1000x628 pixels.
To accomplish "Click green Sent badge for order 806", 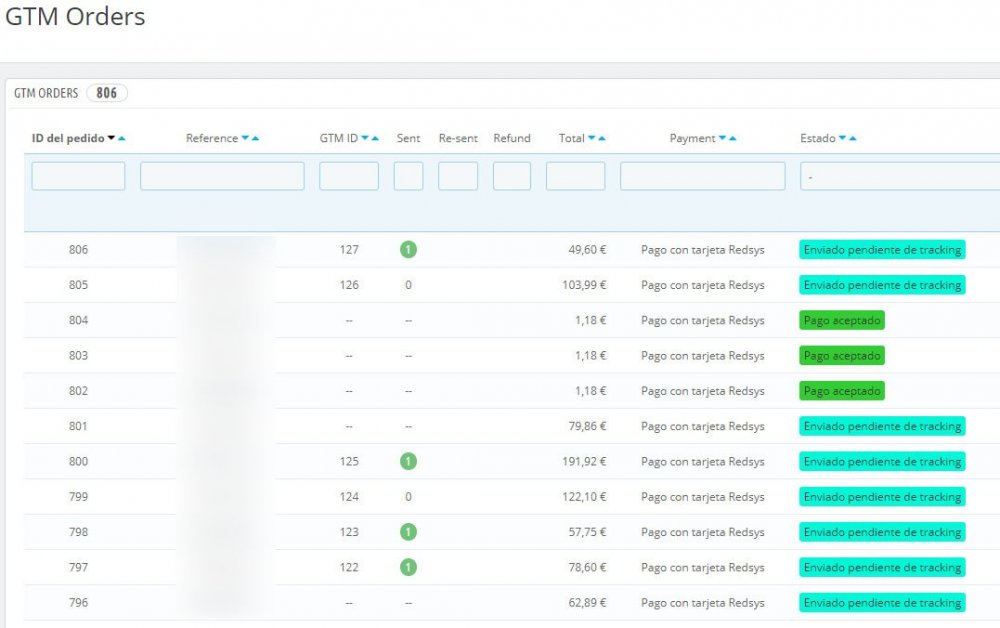I will click(x=408, y=250).
